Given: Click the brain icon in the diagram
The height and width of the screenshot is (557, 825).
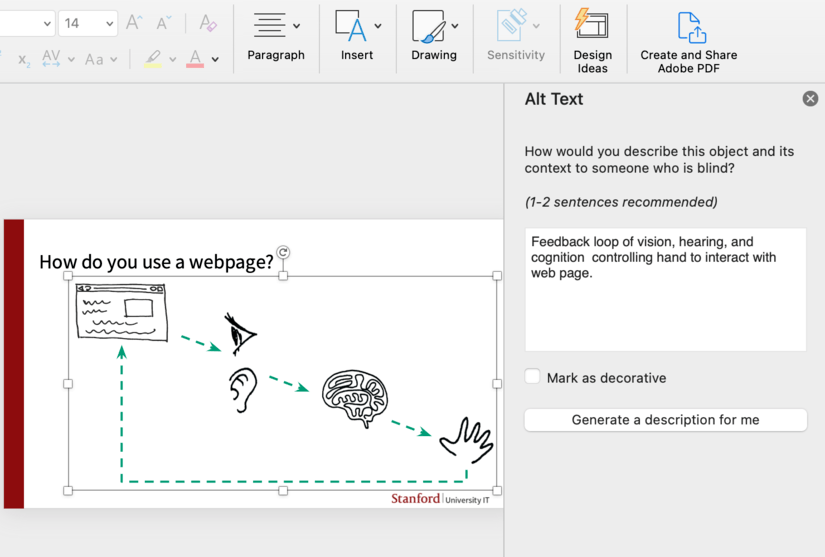Looking at the screenshot, I should (x=355, y=398).
